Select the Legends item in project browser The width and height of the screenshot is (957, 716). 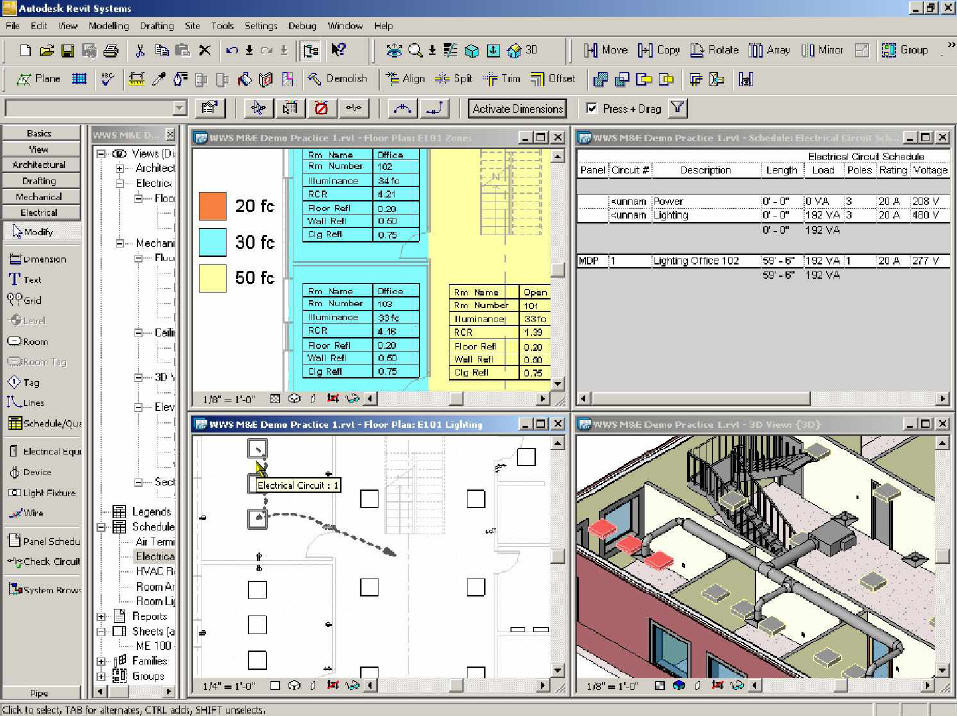click(151, 512)
